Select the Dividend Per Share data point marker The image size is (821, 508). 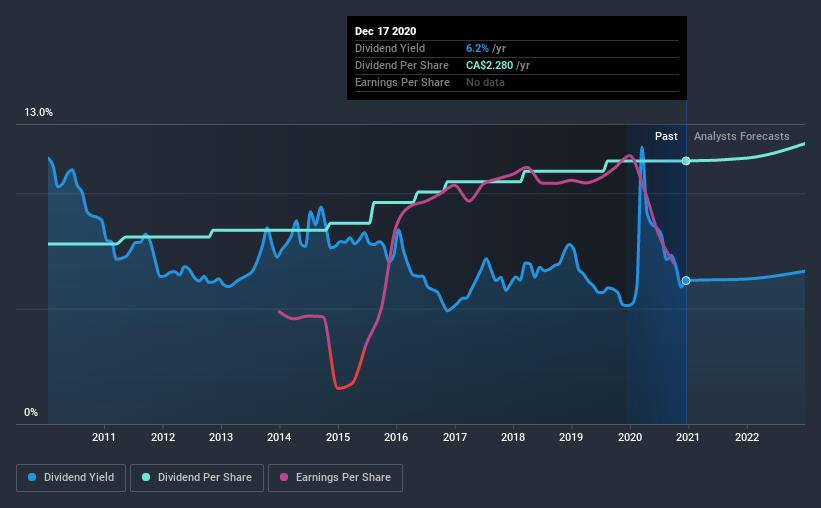tap(686, 161)
